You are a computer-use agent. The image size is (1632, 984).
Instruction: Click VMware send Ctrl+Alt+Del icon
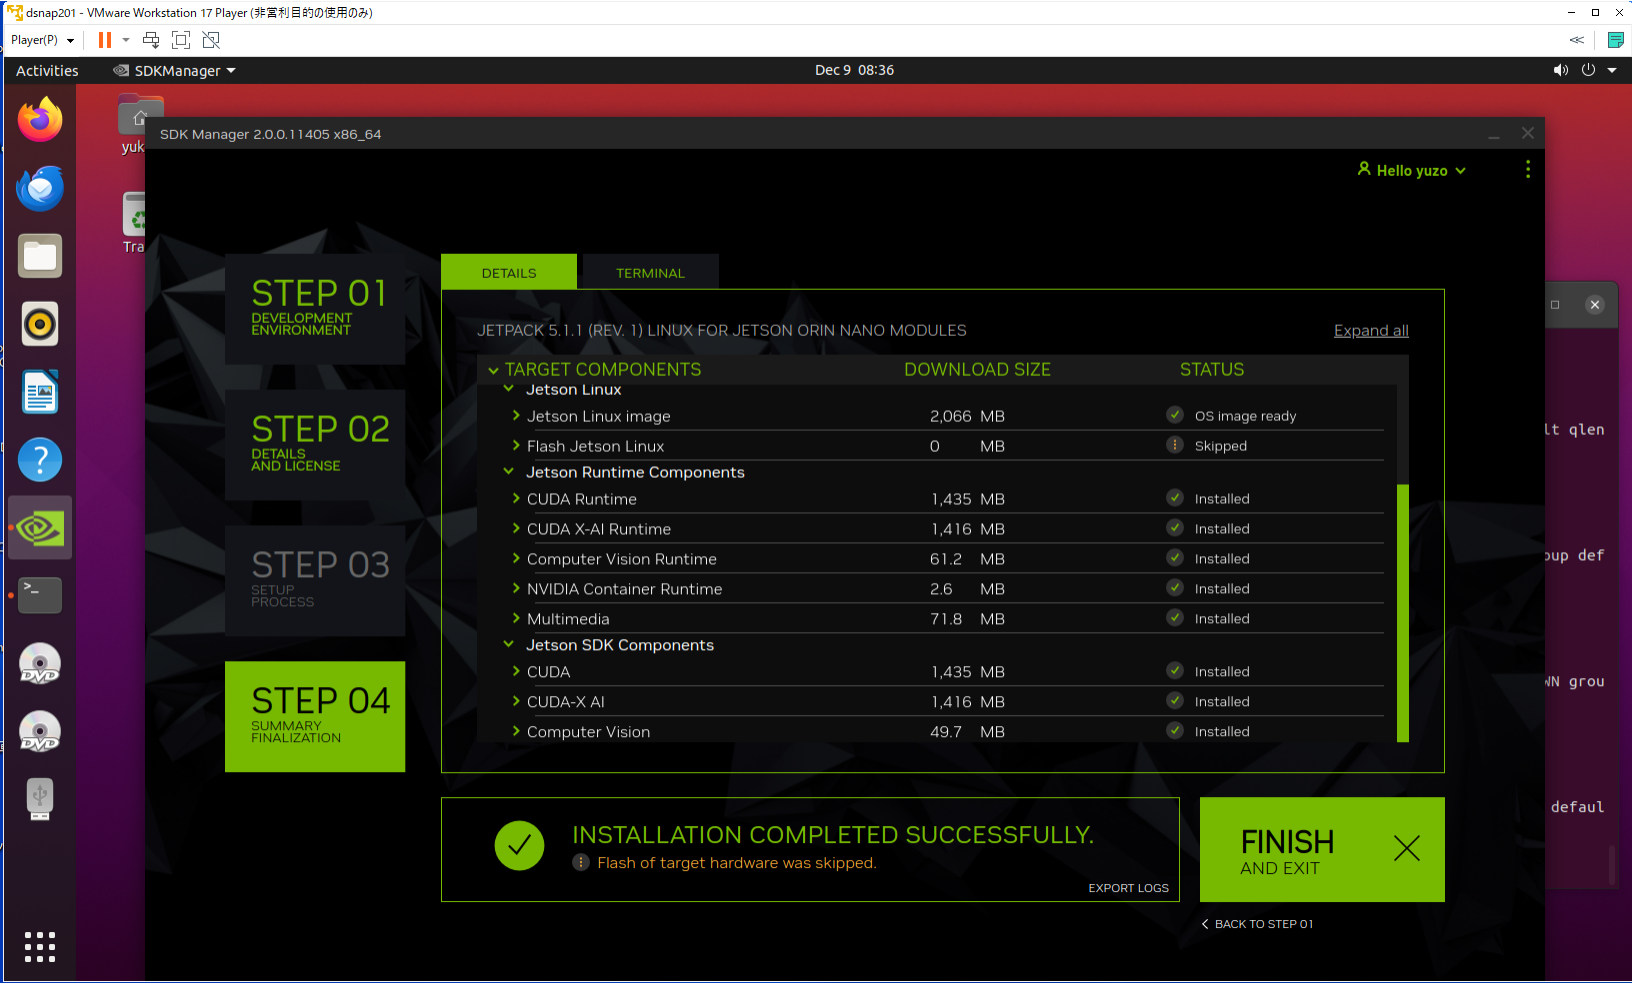click(151, 40)
